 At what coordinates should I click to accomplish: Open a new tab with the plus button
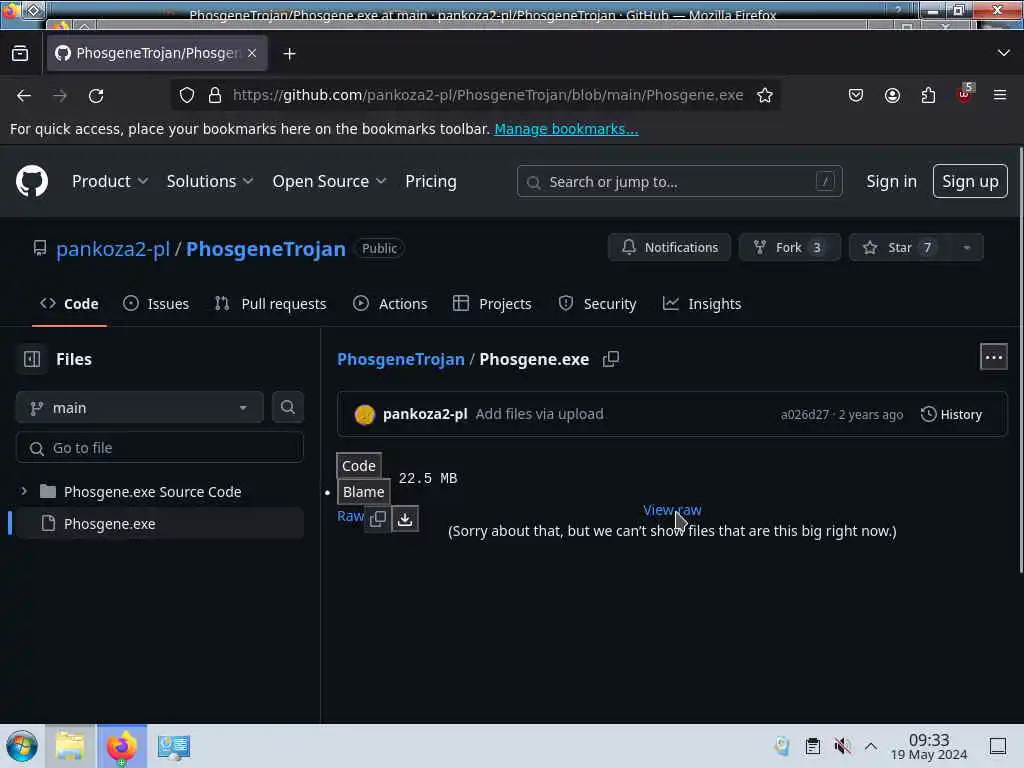pyautogui.click(x=289, y=54)
